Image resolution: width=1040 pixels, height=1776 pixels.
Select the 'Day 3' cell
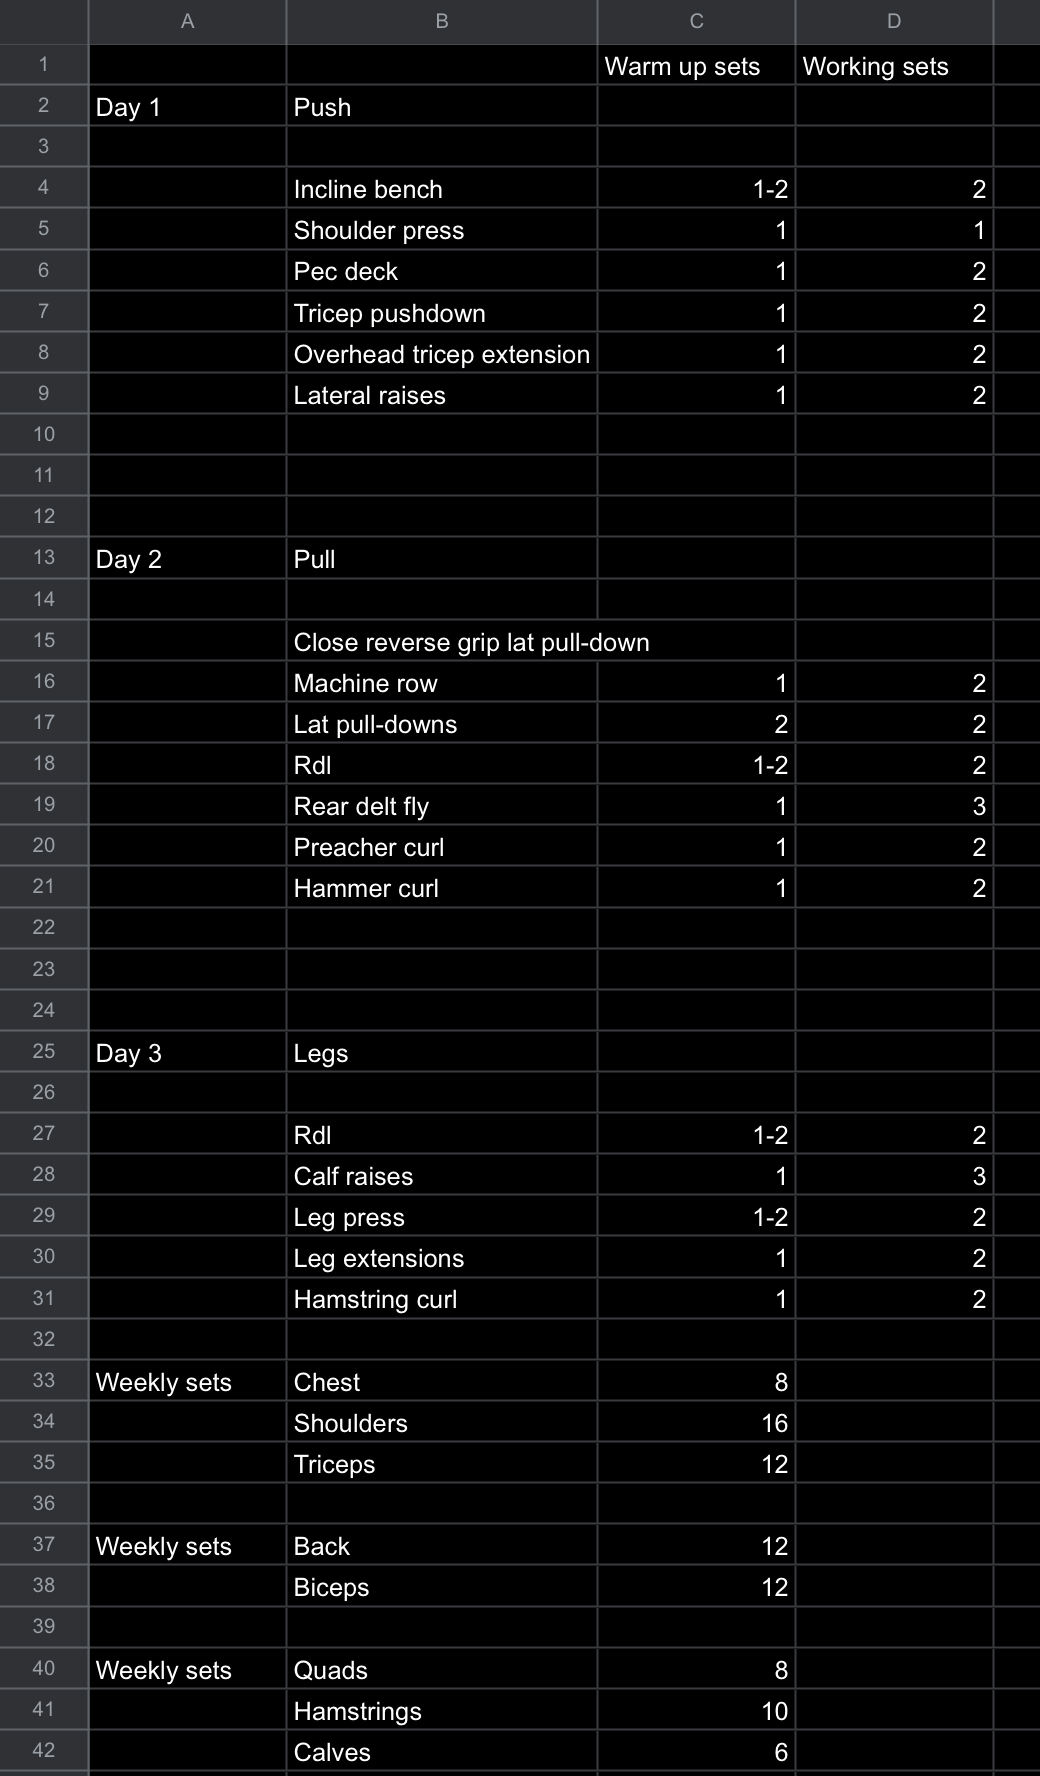(187, 1053)
